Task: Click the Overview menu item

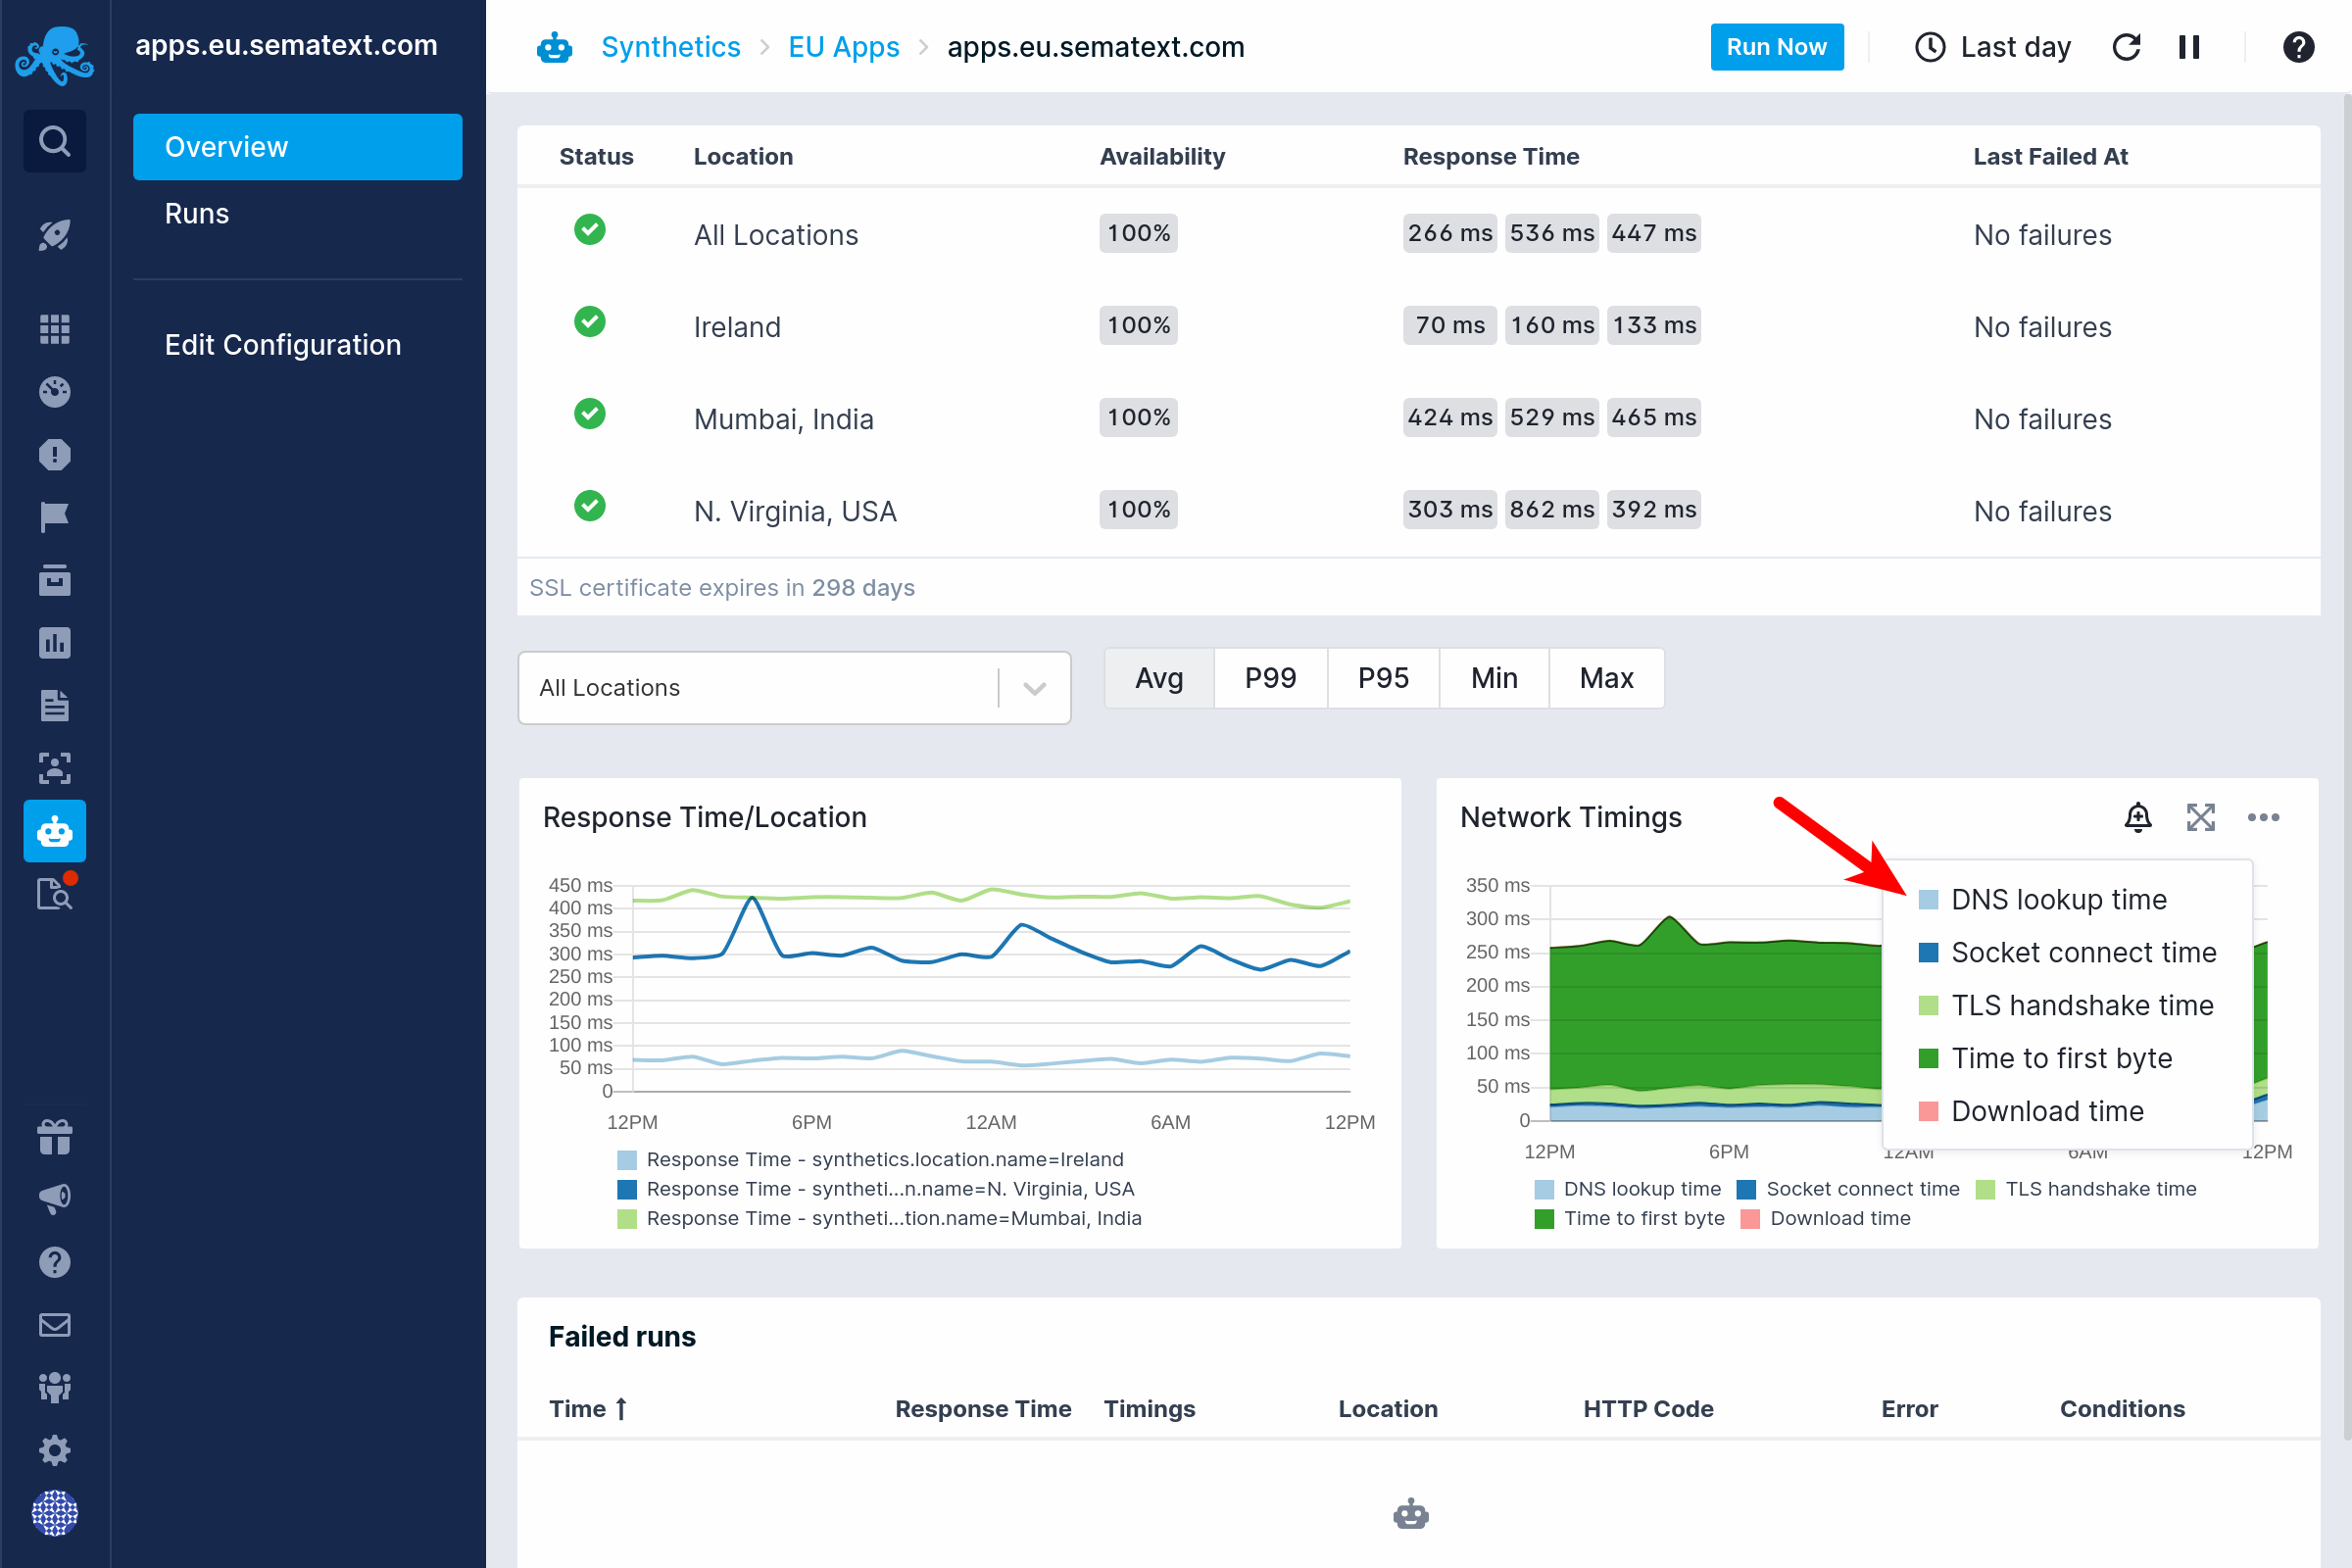Action: coord(294,147)
